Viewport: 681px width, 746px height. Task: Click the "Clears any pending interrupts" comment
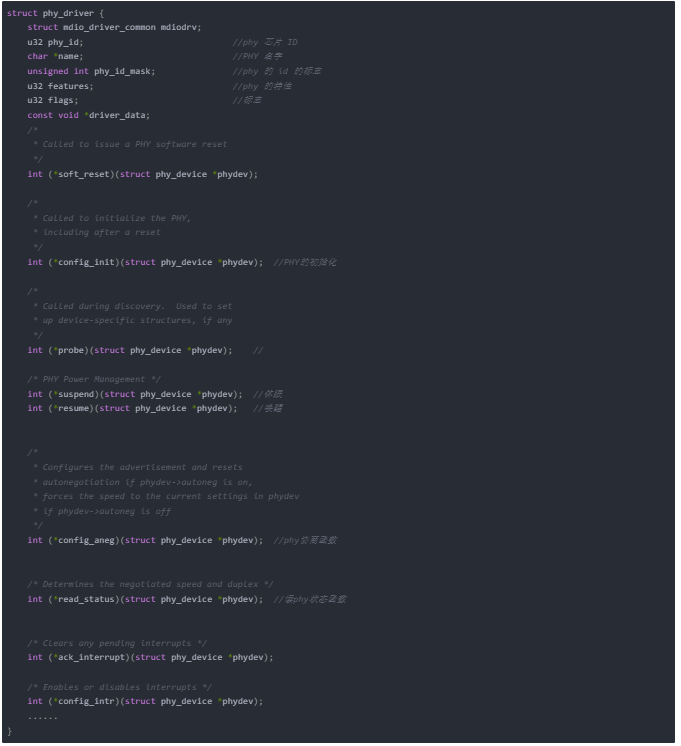coord(117,643)
